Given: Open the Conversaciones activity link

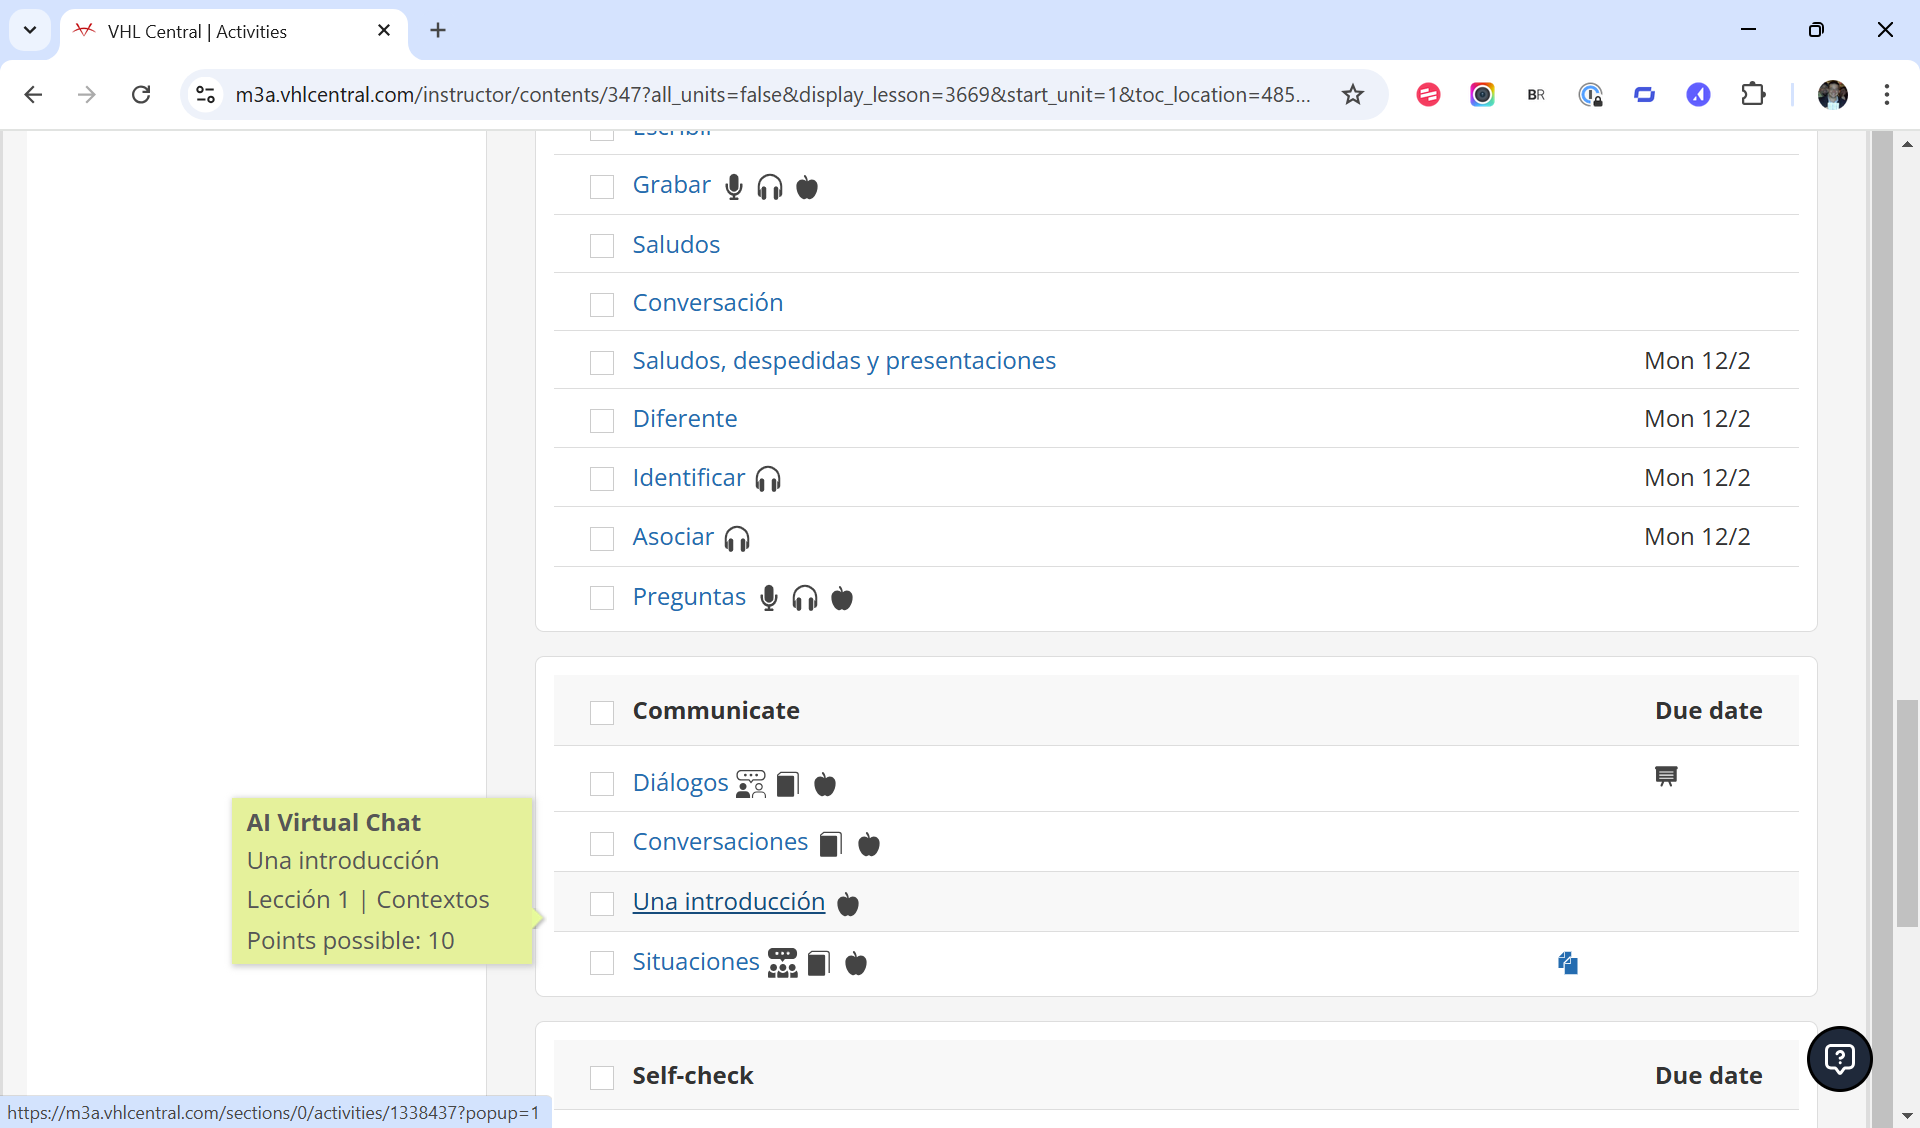Looking at the screenshot, I should point(720,842).
